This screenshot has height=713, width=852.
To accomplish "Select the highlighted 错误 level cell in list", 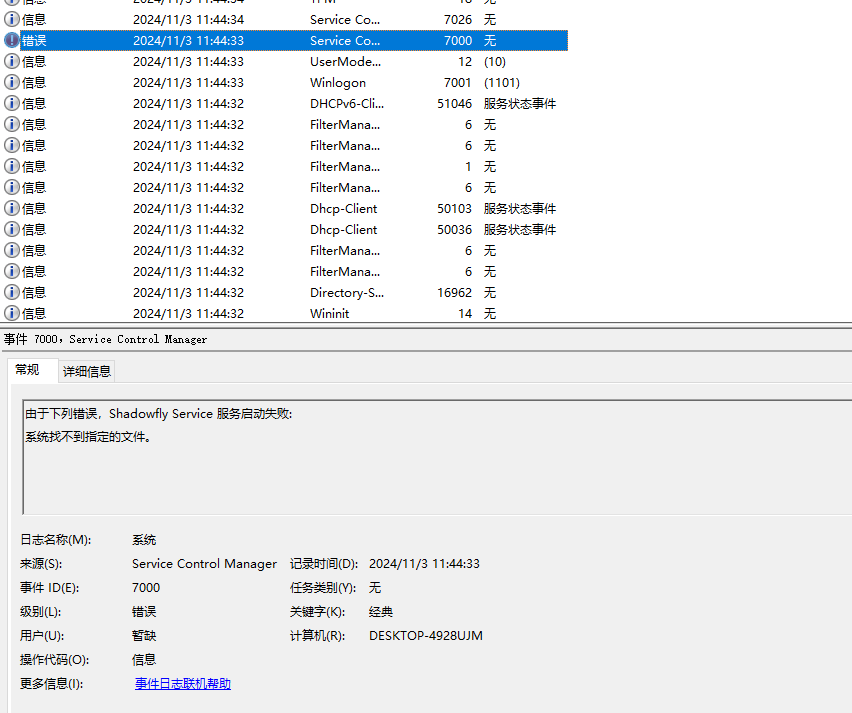I will point(34,41).
